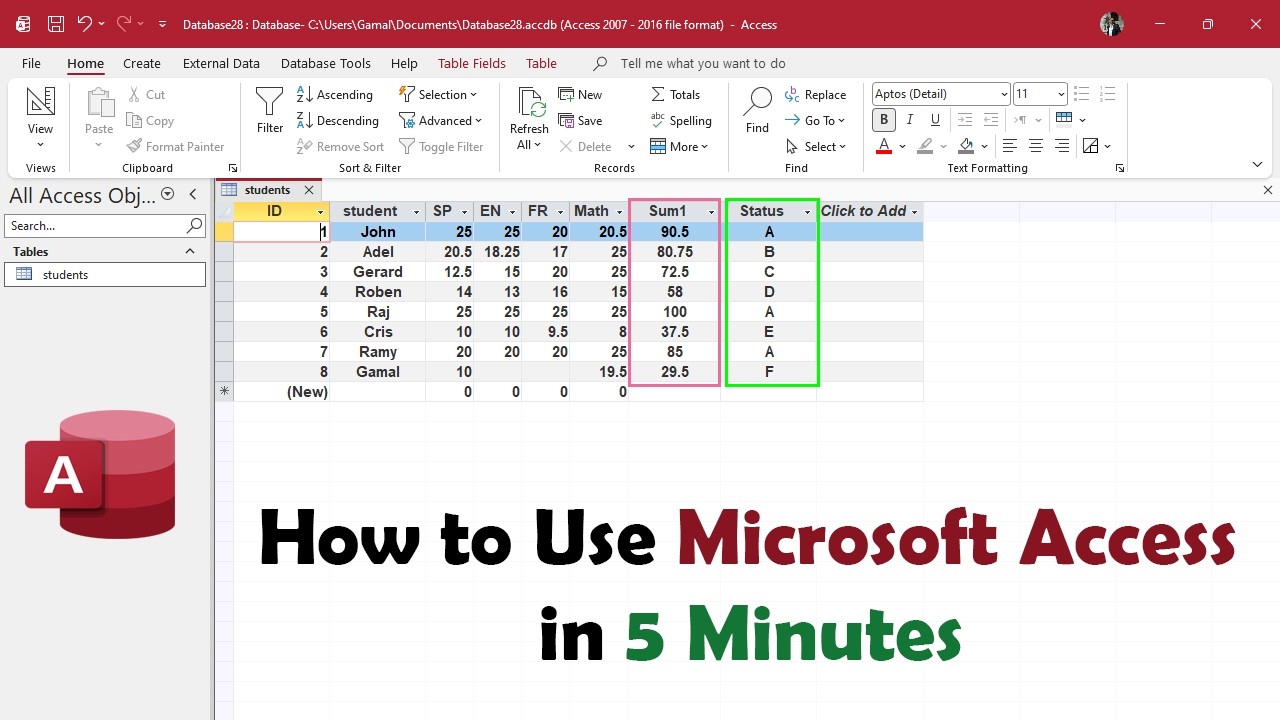The height and width of the screenshot is (720, 1280).
Task: Create a New record from the ribbon
Action: pyautogui.click(x=580, y=94)
